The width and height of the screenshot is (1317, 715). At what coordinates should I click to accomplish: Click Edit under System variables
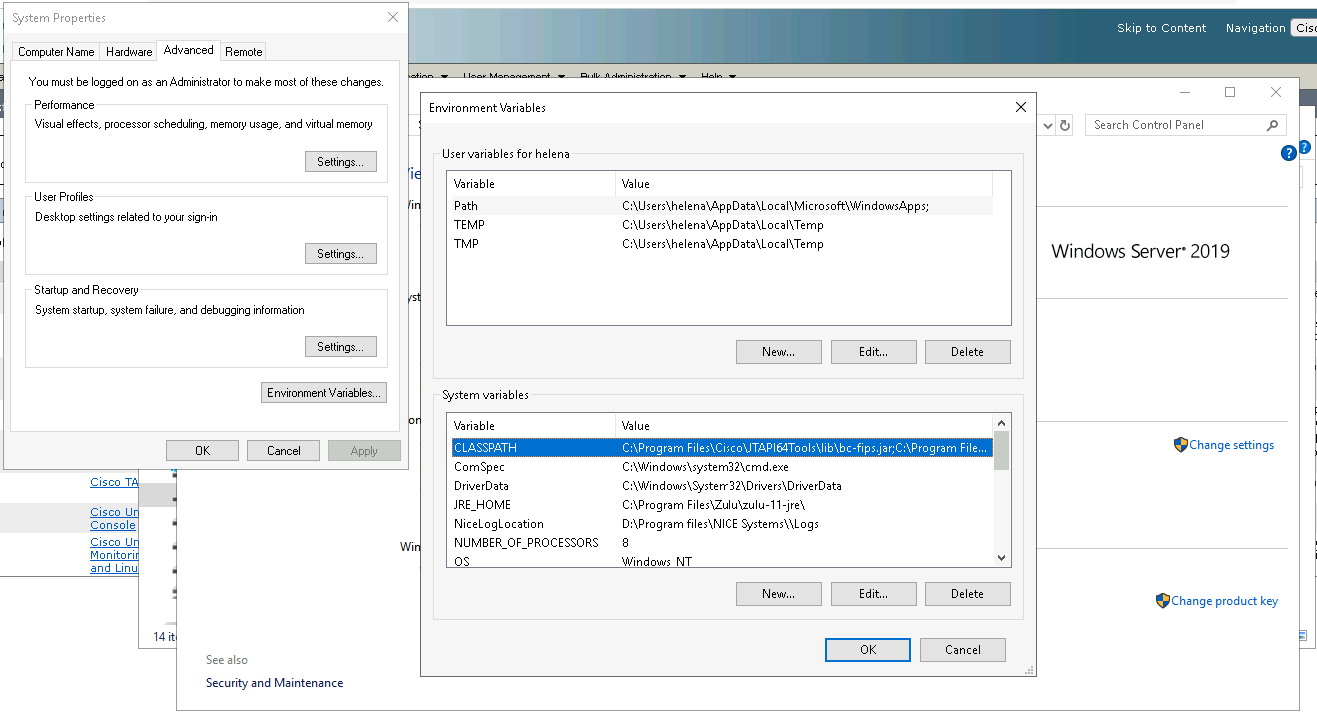coord(873,594)
